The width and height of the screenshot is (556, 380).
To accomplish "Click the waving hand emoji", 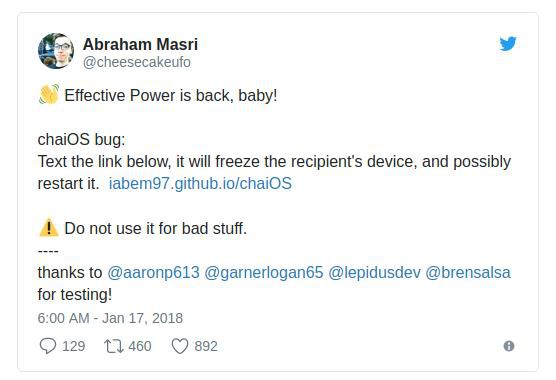I will click(49, 95).
